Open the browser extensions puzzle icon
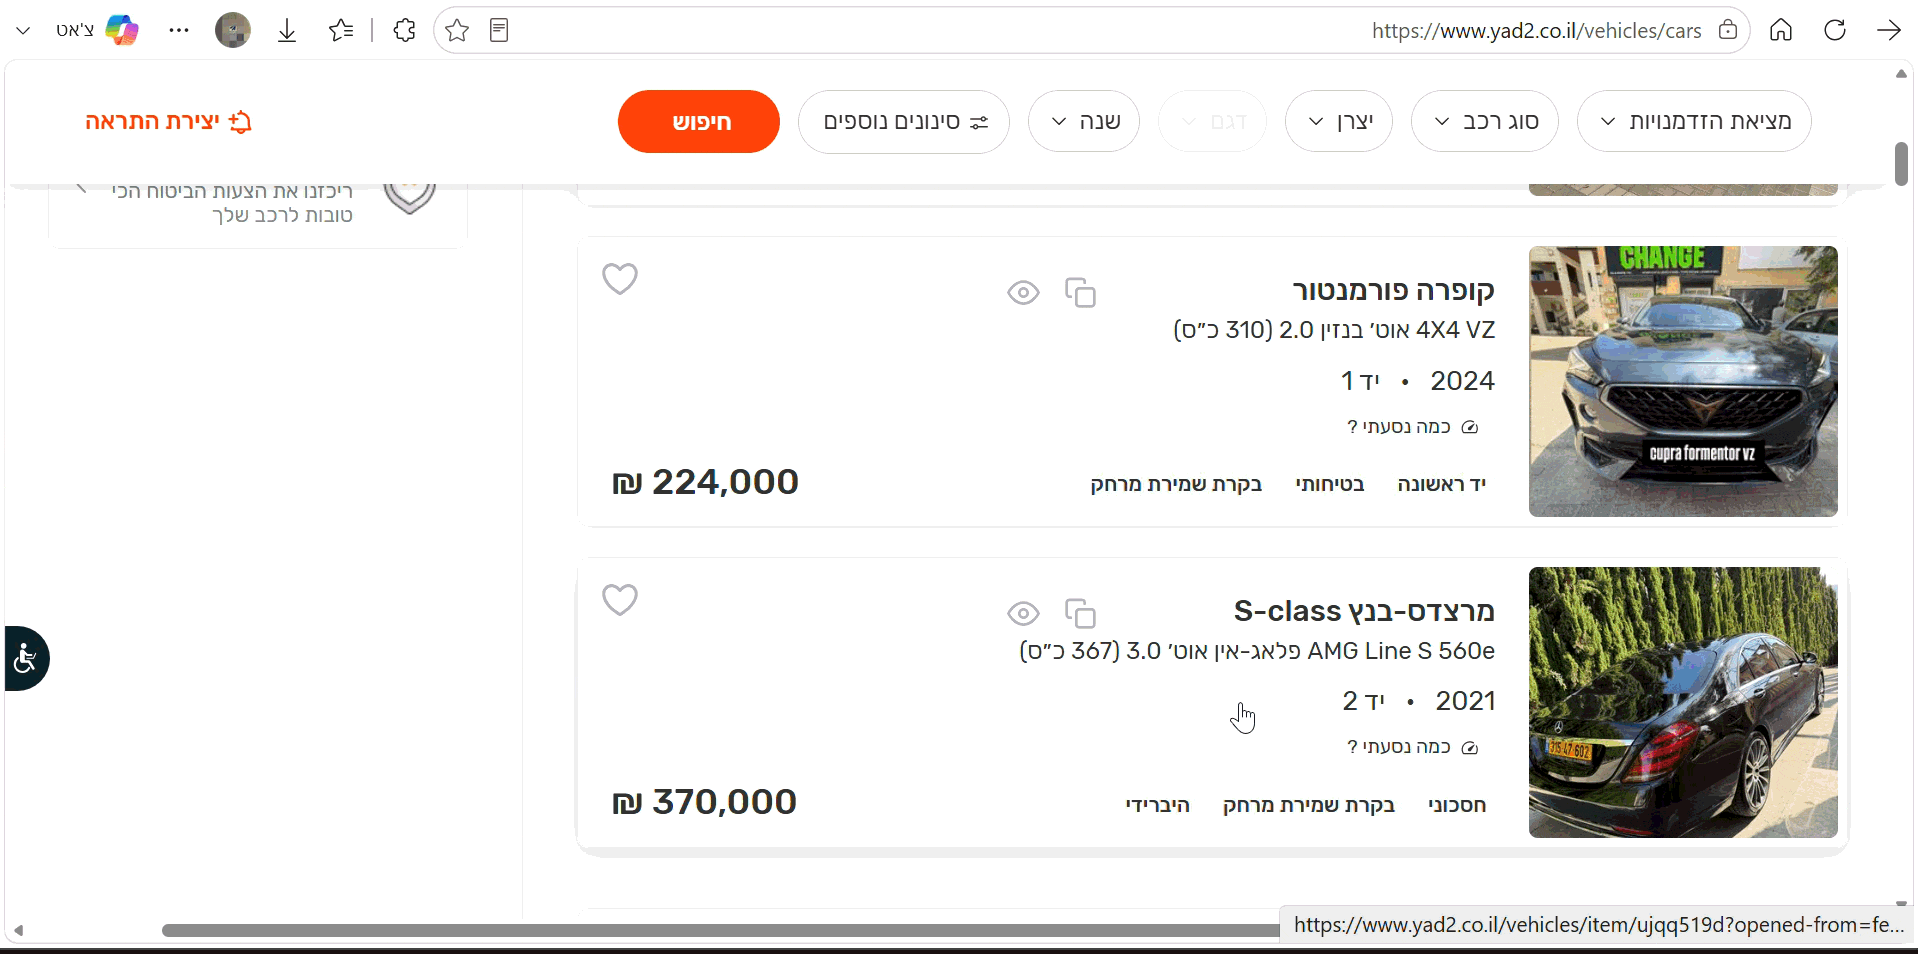The height and width of the screenshot is (954, 1918). point(404,31)
